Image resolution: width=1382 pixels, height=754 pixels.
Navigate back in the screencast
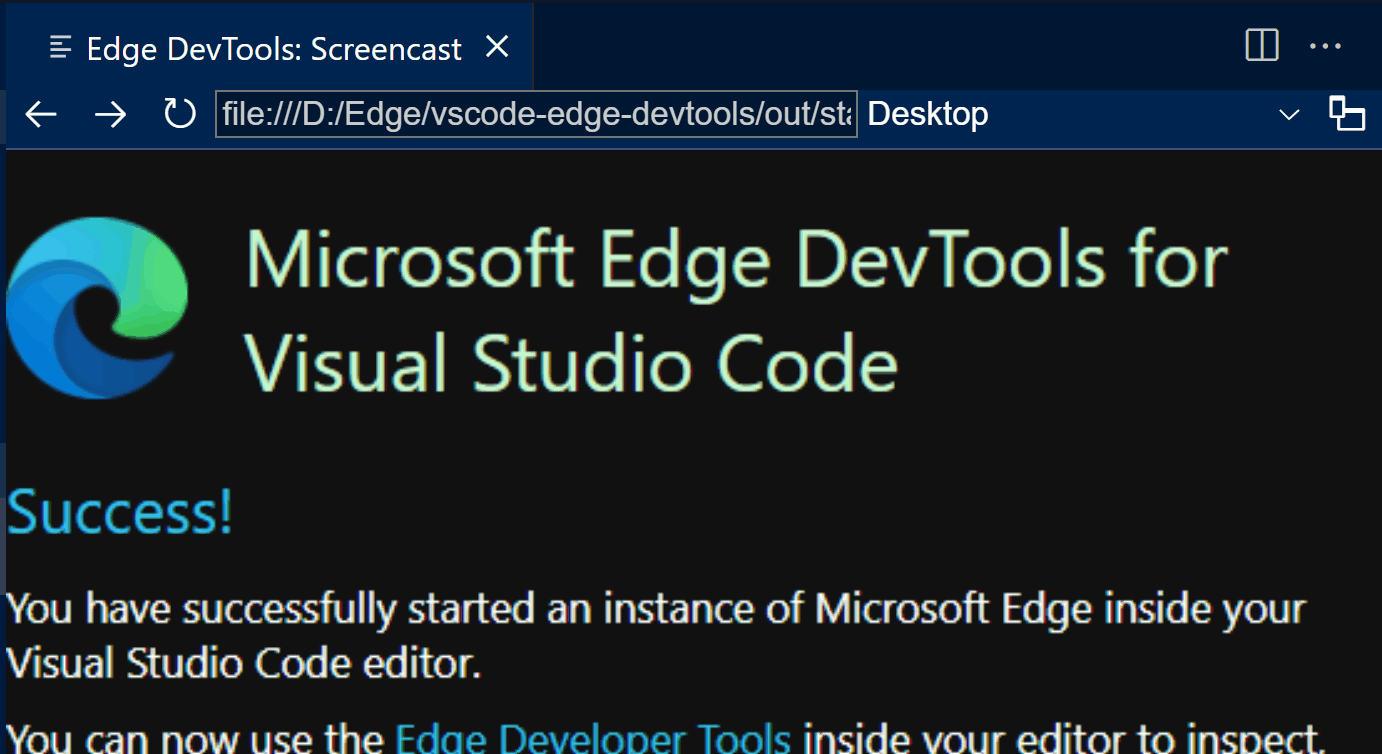click(x=40, y=114)
